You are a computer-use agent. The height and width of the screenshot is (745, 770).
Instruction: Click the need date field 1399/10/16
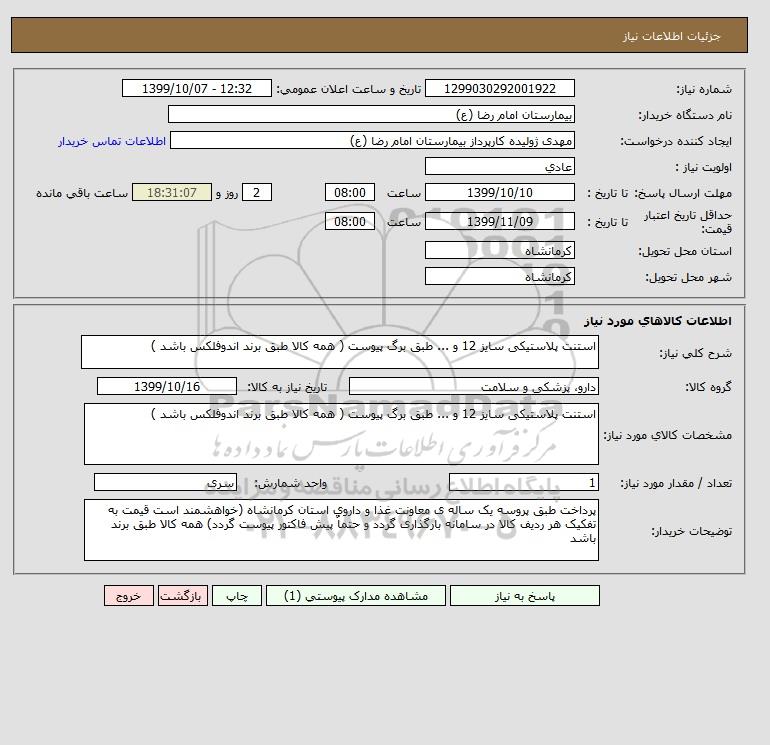167,386
